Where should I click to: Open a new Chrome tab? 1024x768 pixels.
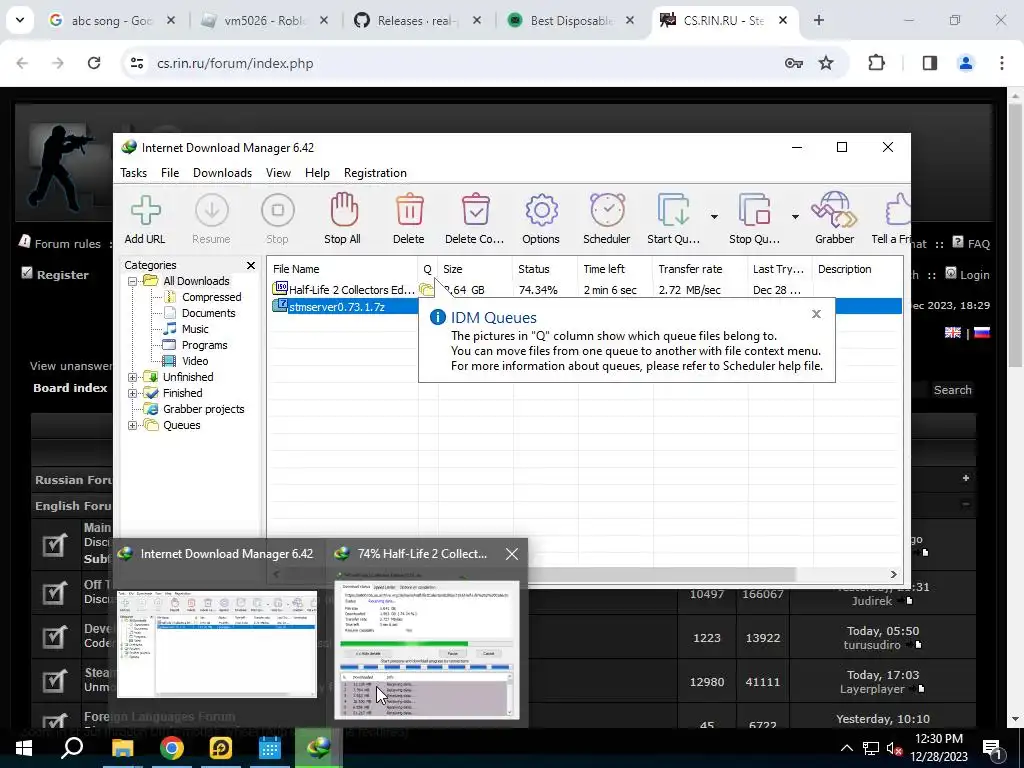click(x=819, y=20)
